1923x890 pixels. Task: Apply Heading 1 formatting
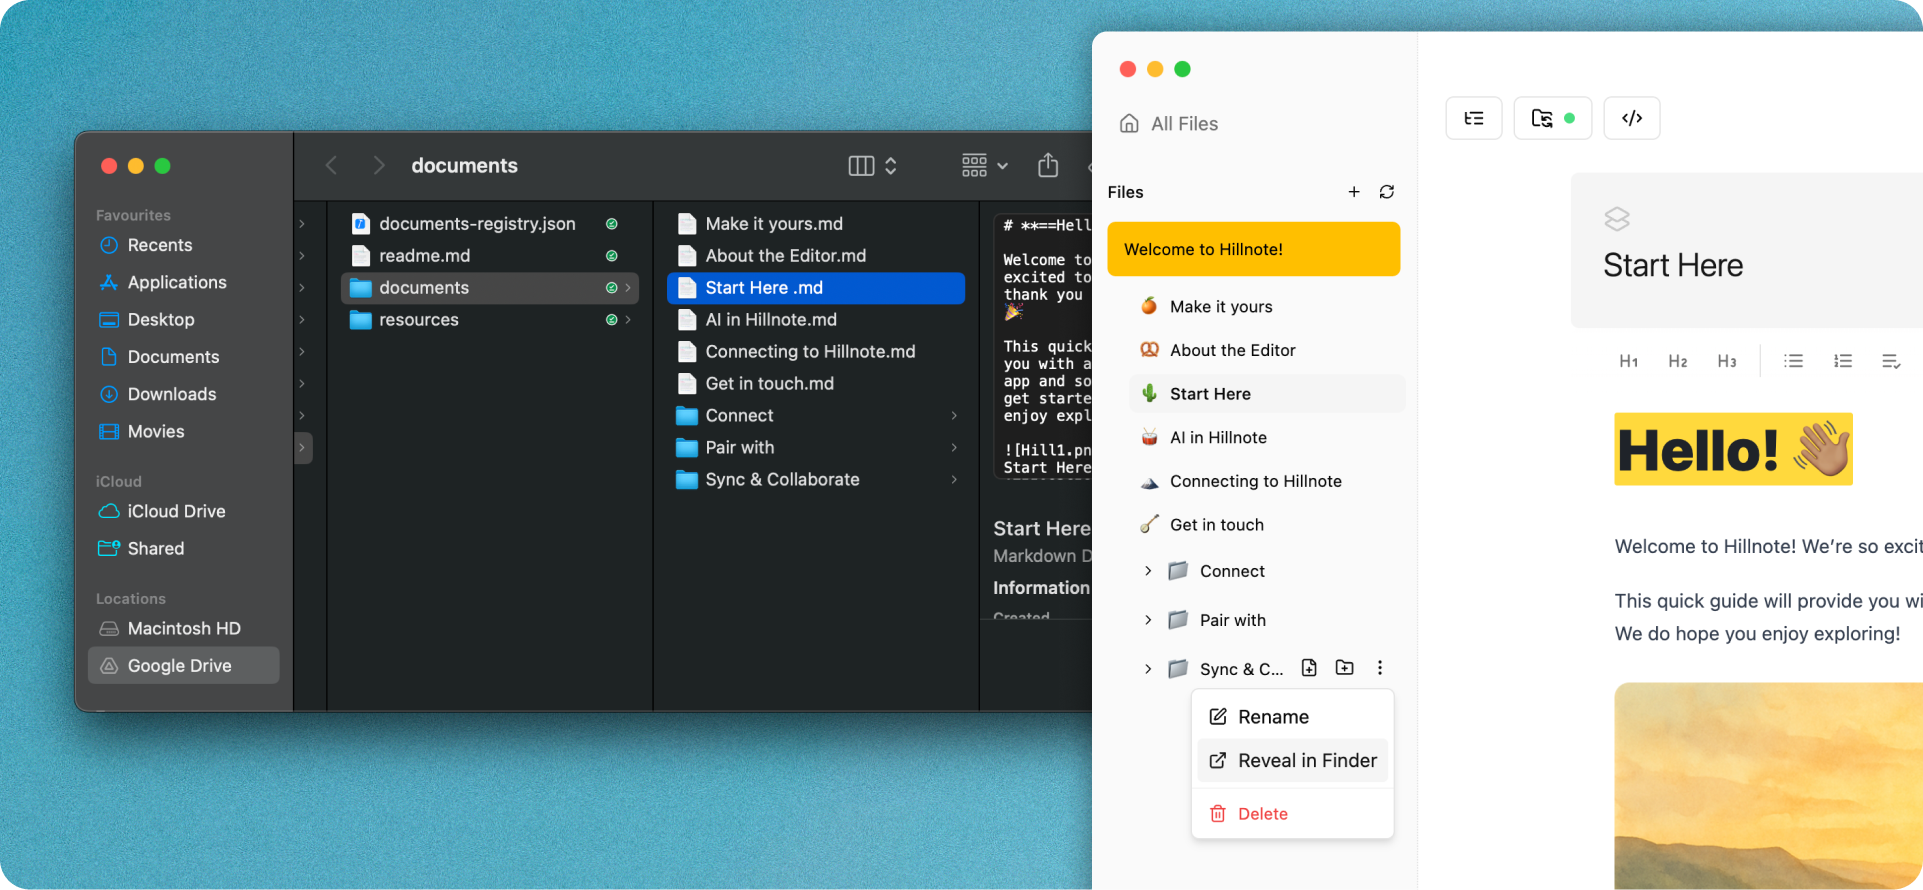(x=1629, y=361)
